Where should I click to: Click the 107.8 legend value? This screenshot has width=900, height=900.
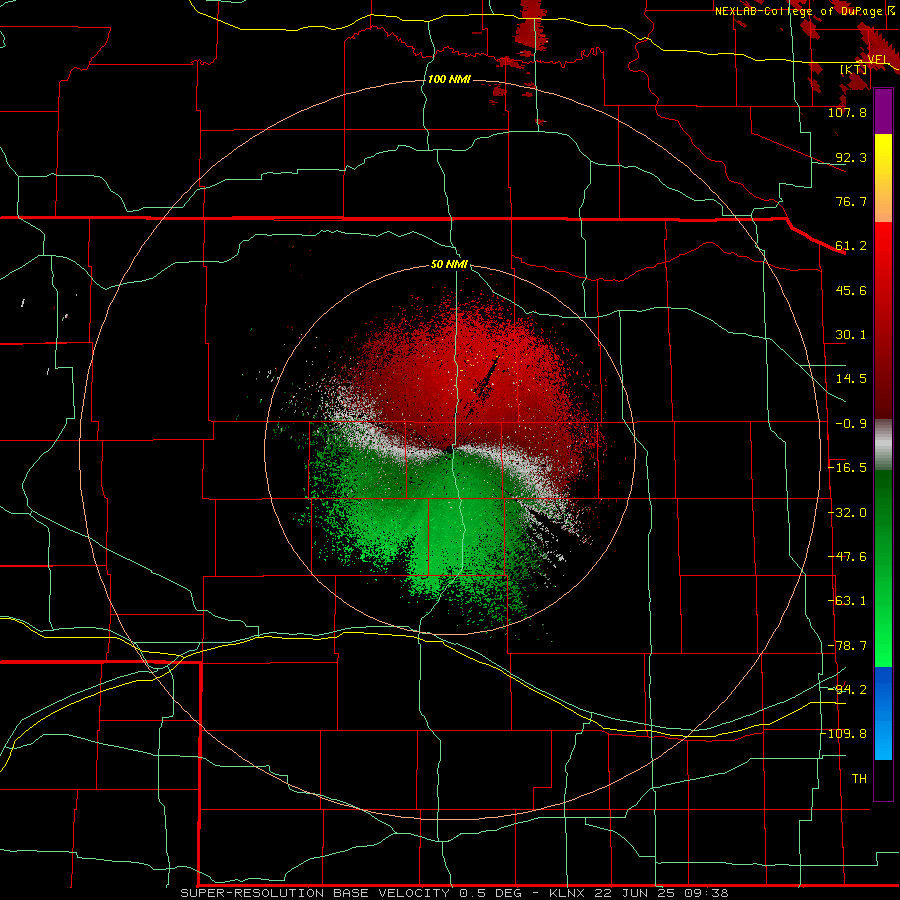pos(847,112)
